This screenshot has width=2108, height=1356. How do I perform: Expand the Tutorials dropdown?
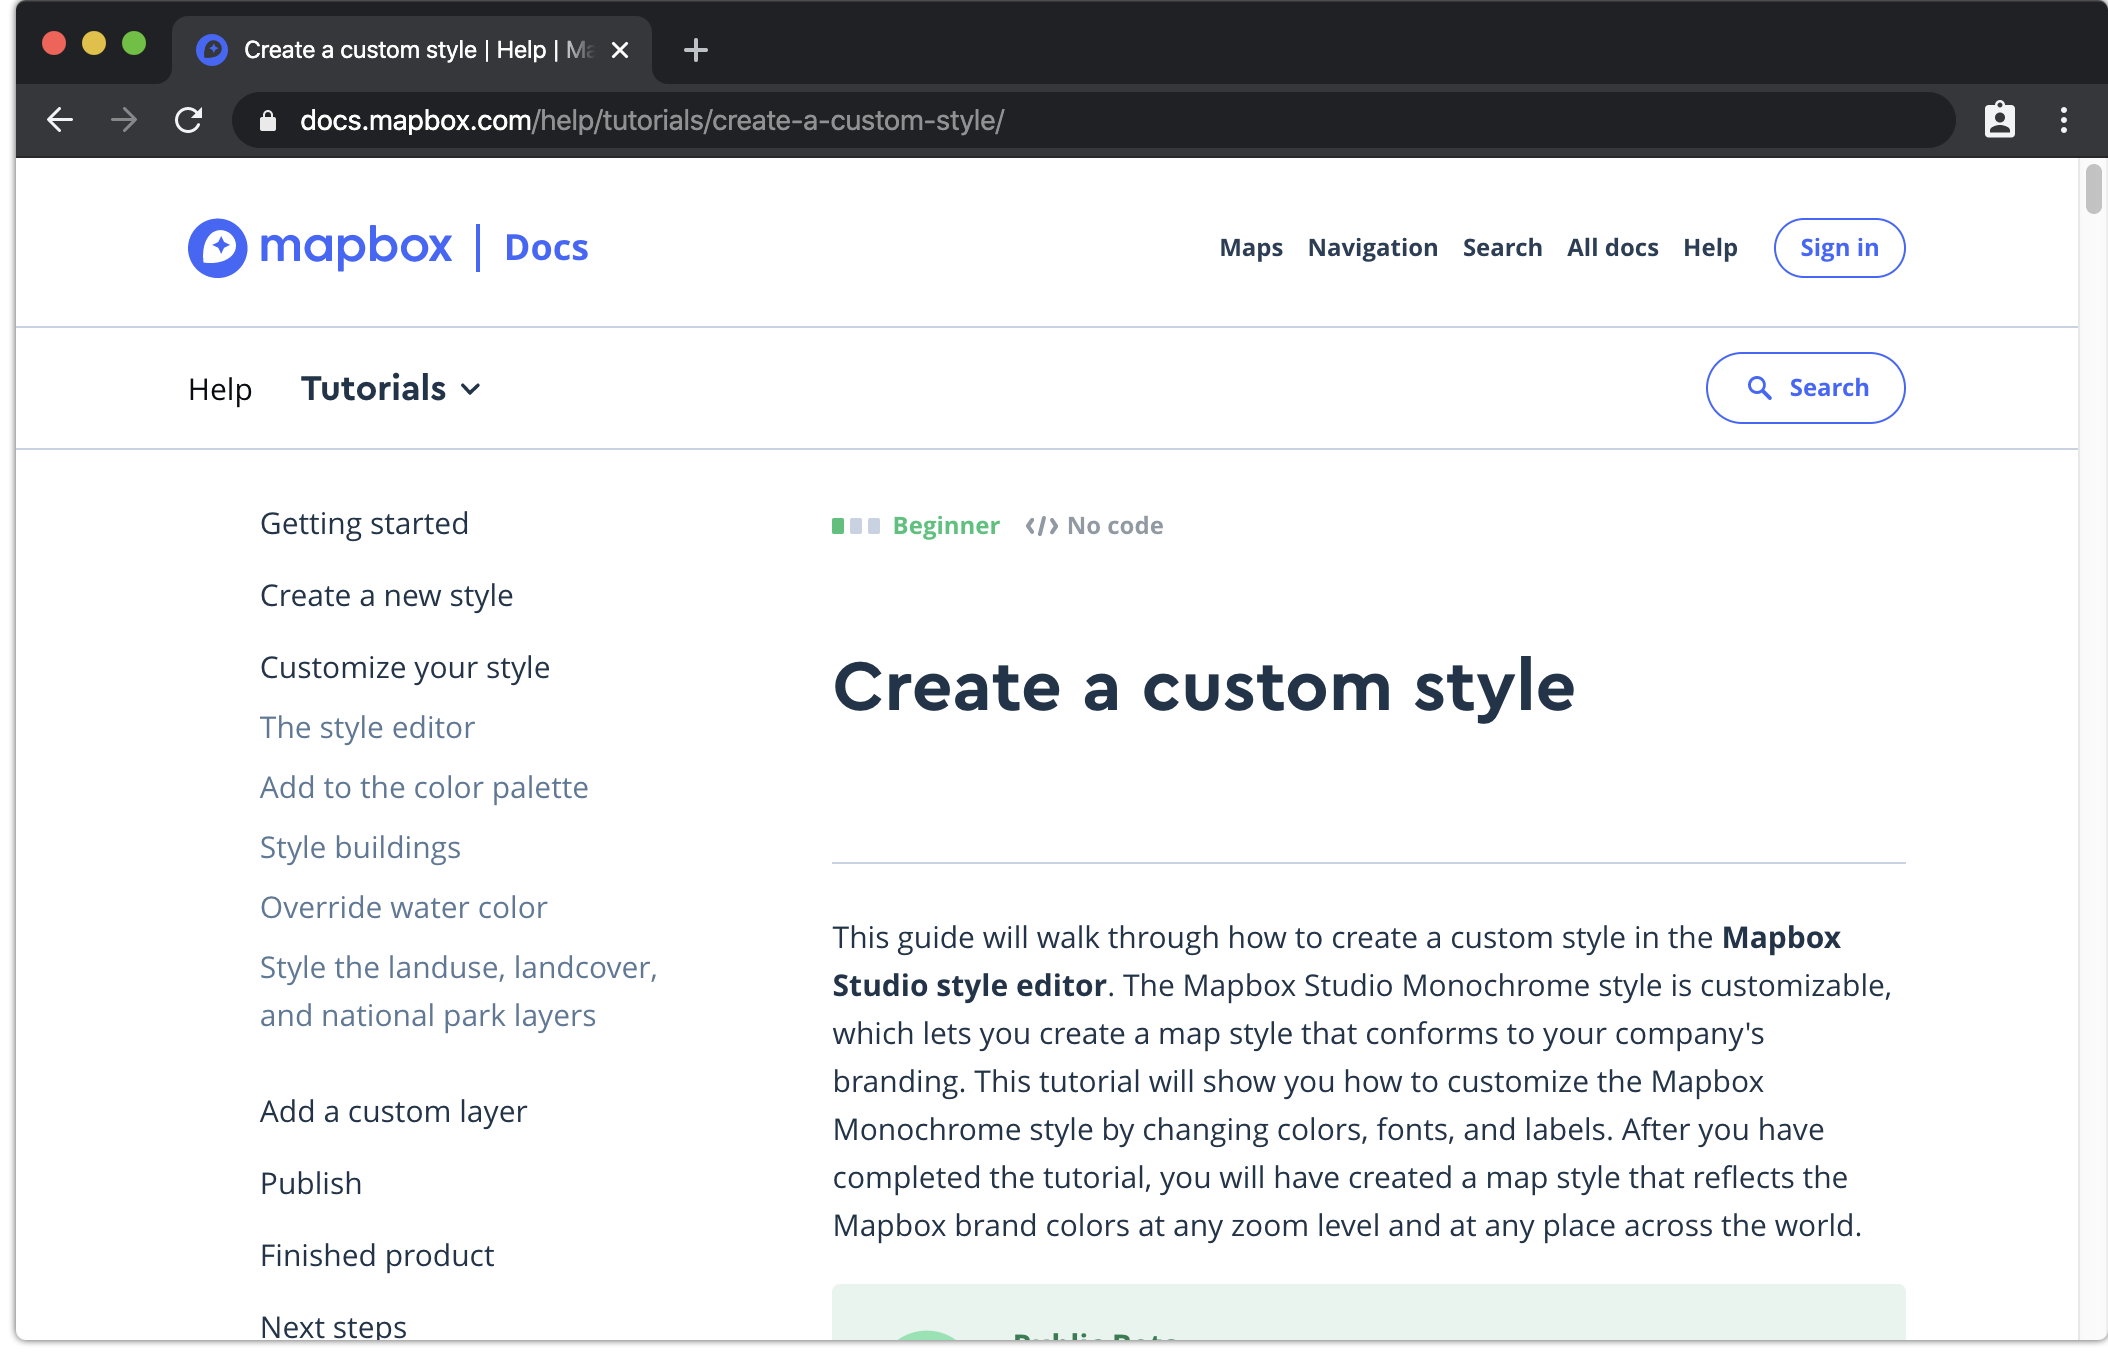point(391,388)
